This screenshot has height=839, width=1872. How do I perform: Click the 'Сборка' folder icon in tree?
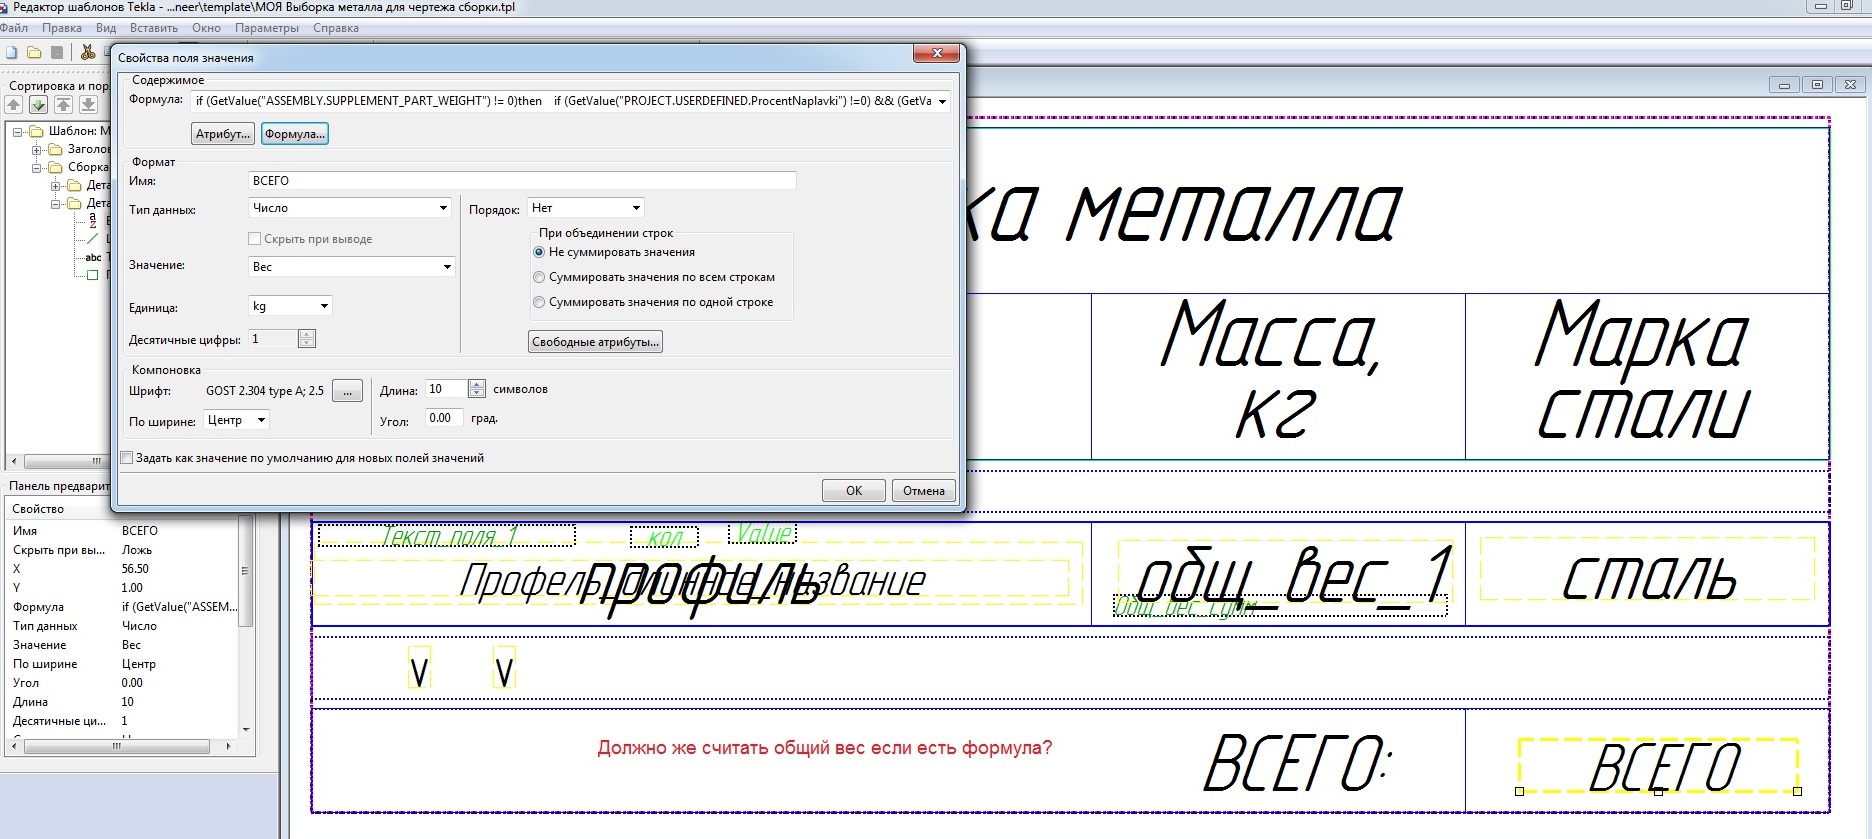56,167
